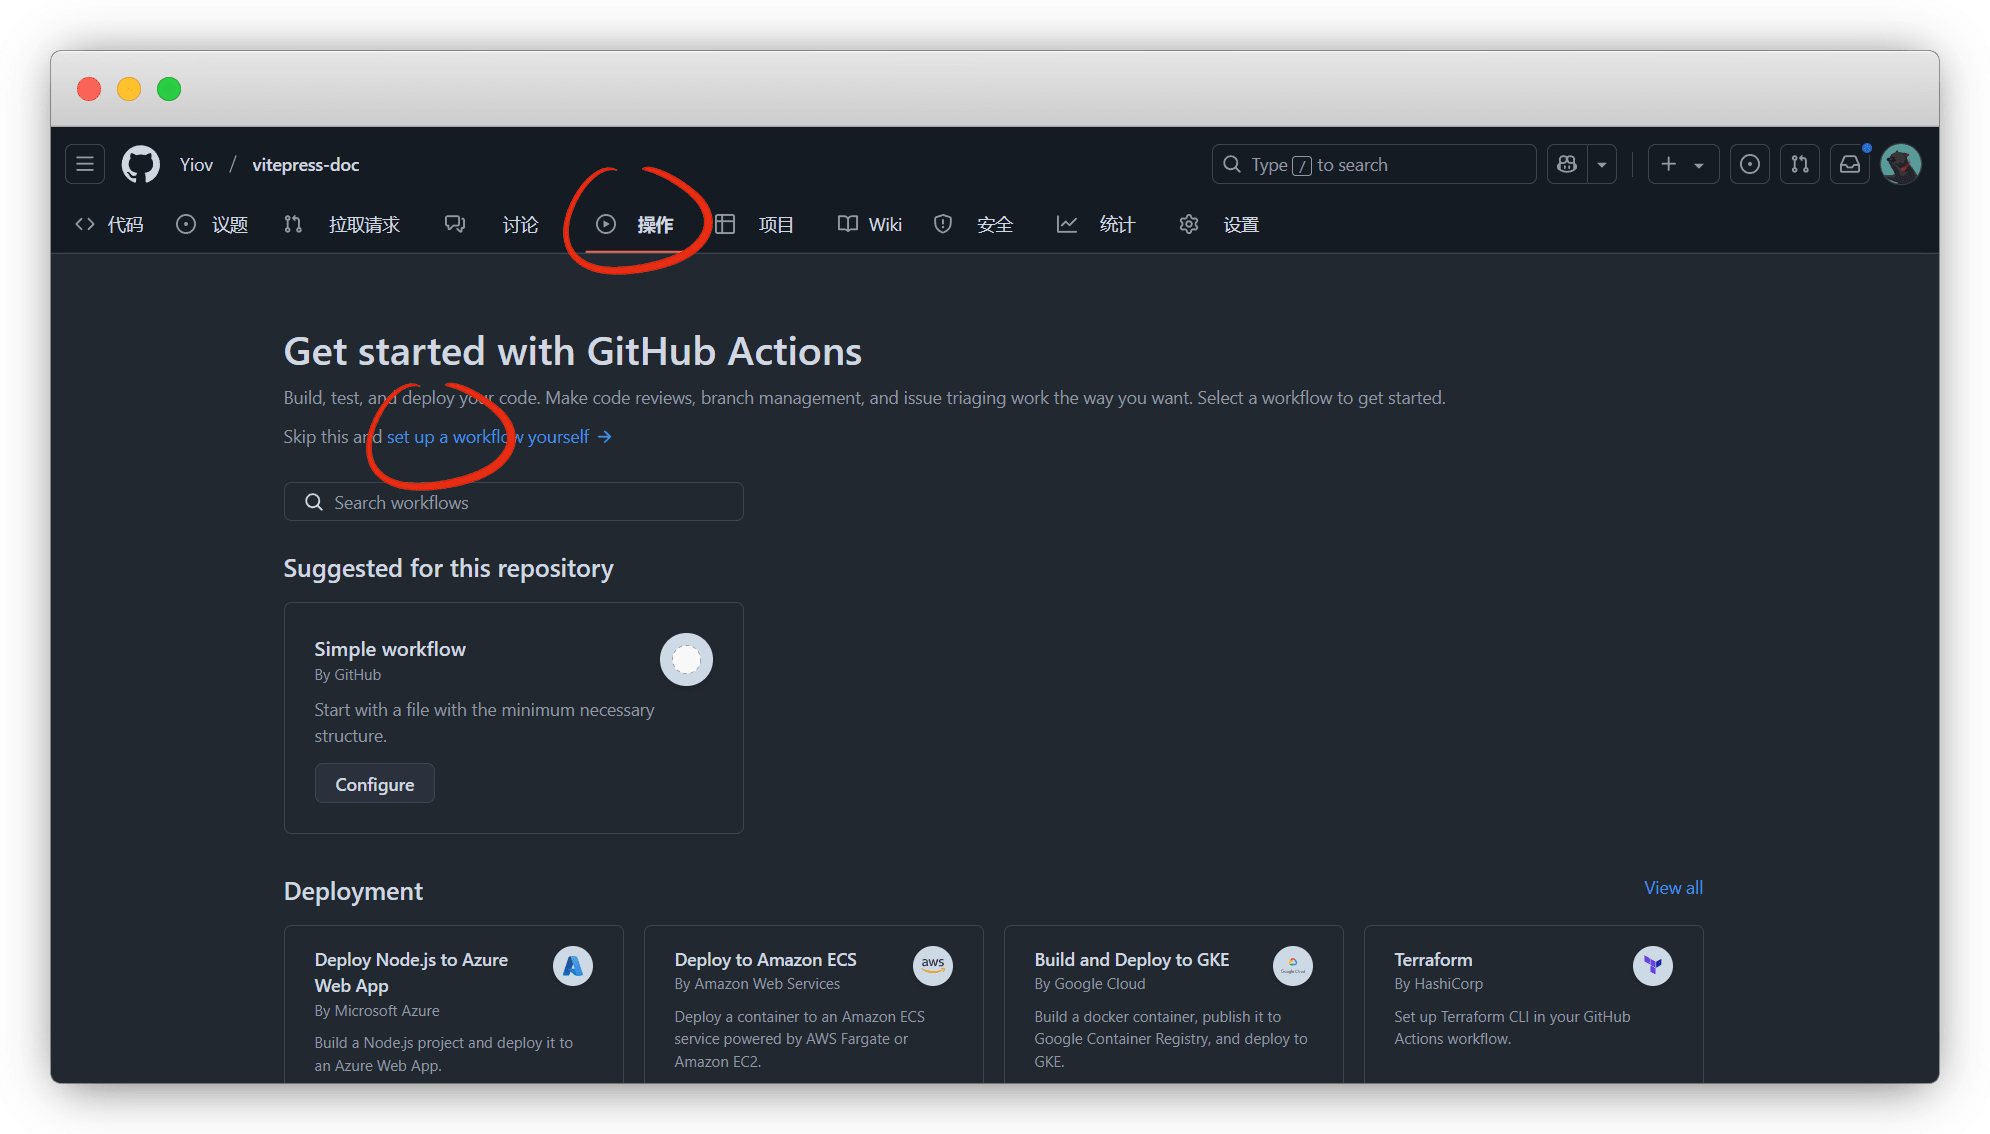The height and width of the screenshot is (1134, 1990).
Task: Click the GitHub Octocat logo
Action: click(140, 164)
